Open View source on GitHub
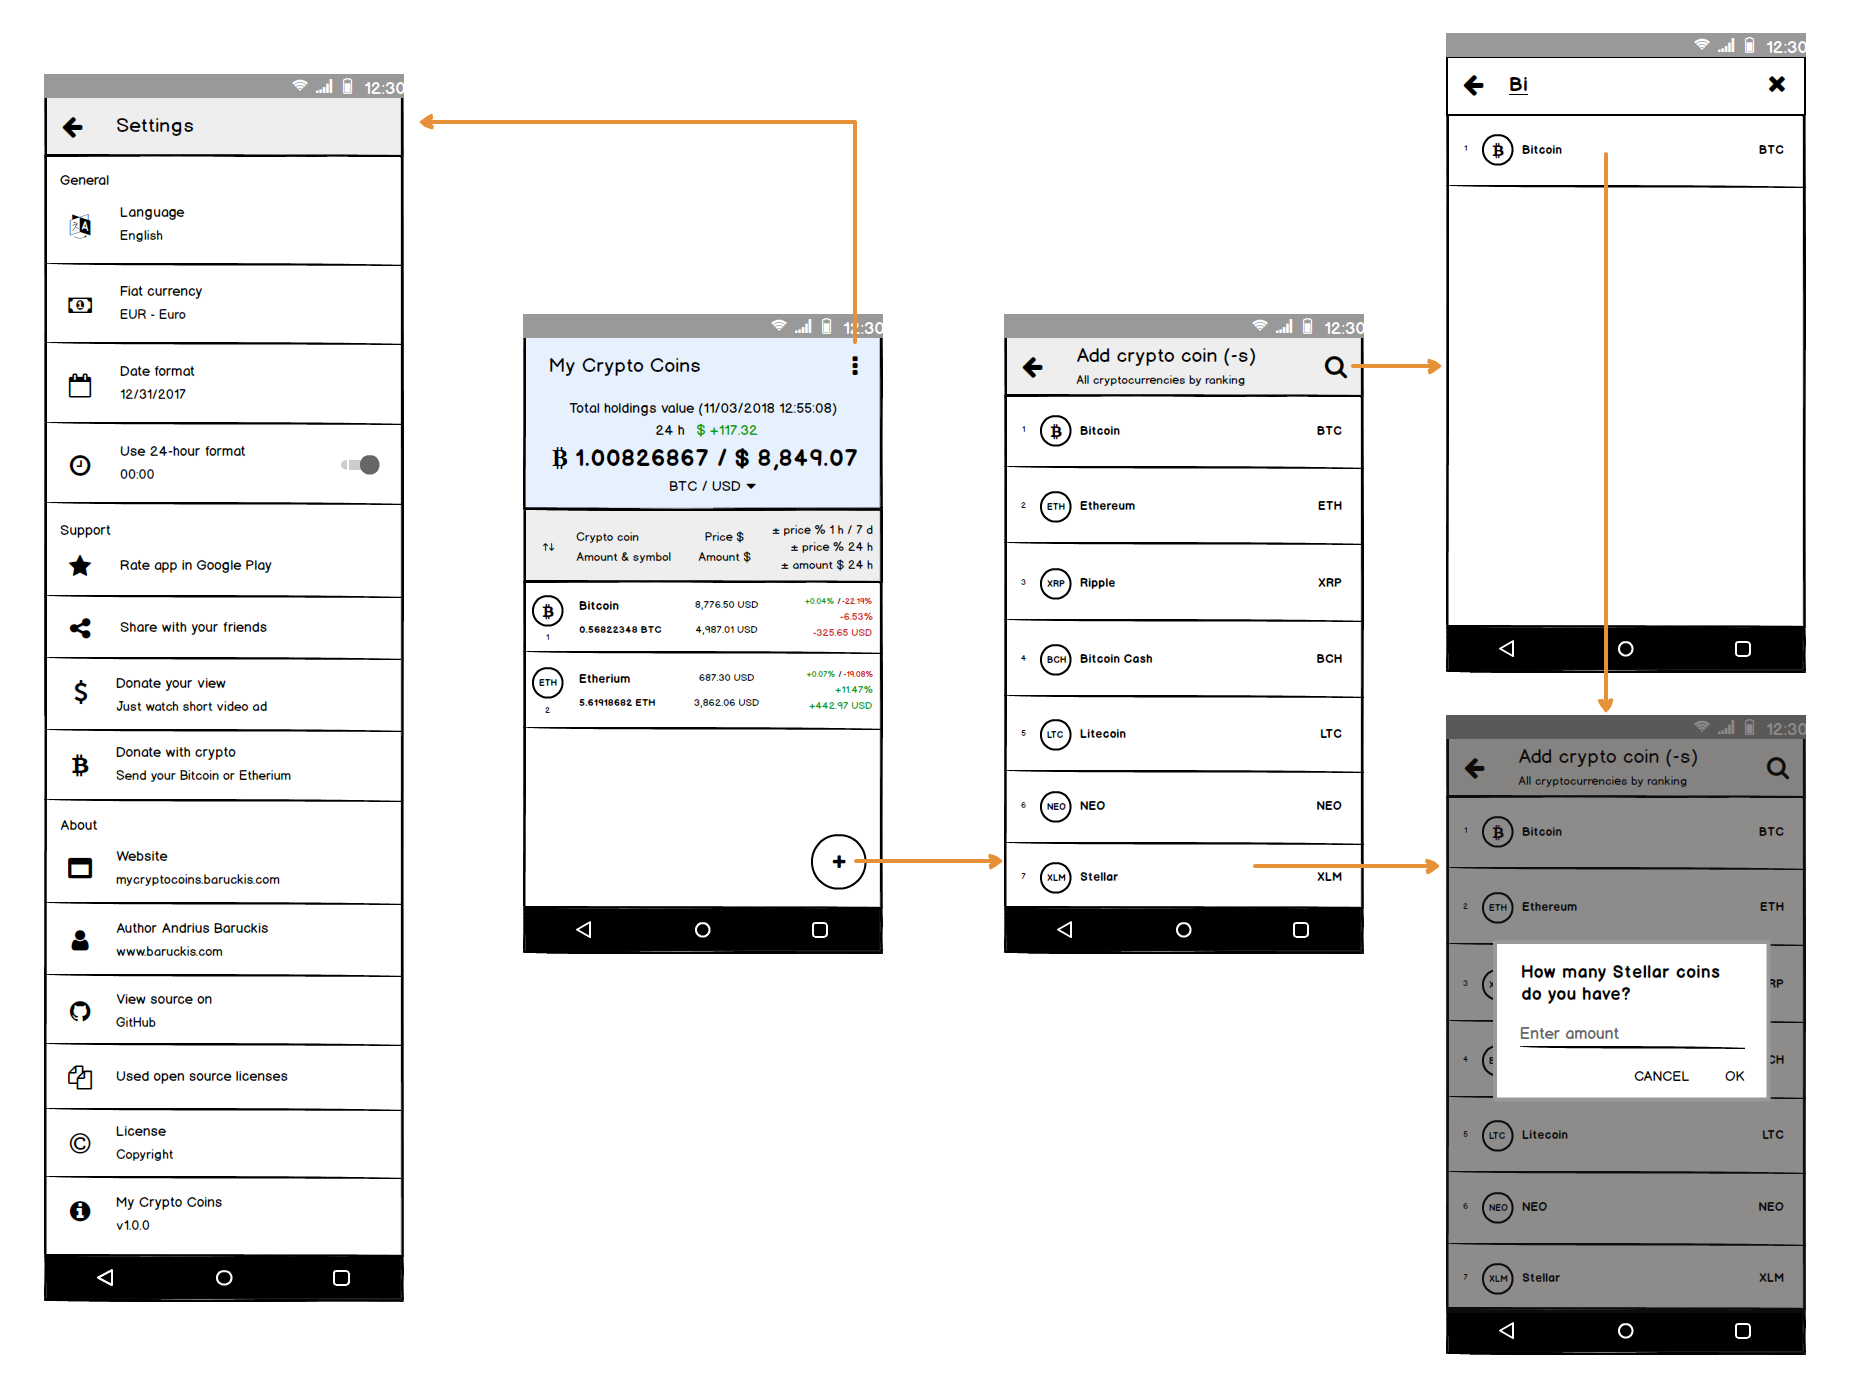Image resolution: width=1852 pixels, height=1388 pixels. point(224,1011)
